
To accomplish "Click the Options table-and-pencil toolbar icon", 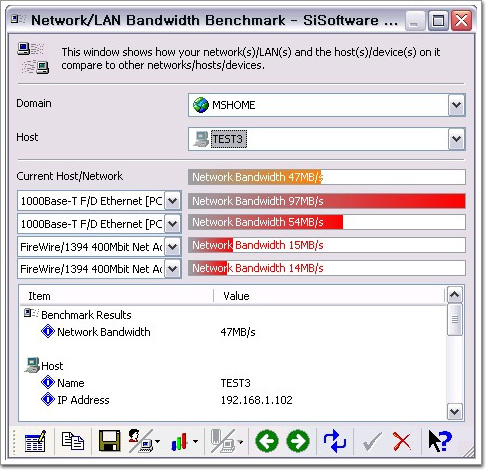I will [x=35, y=441].
